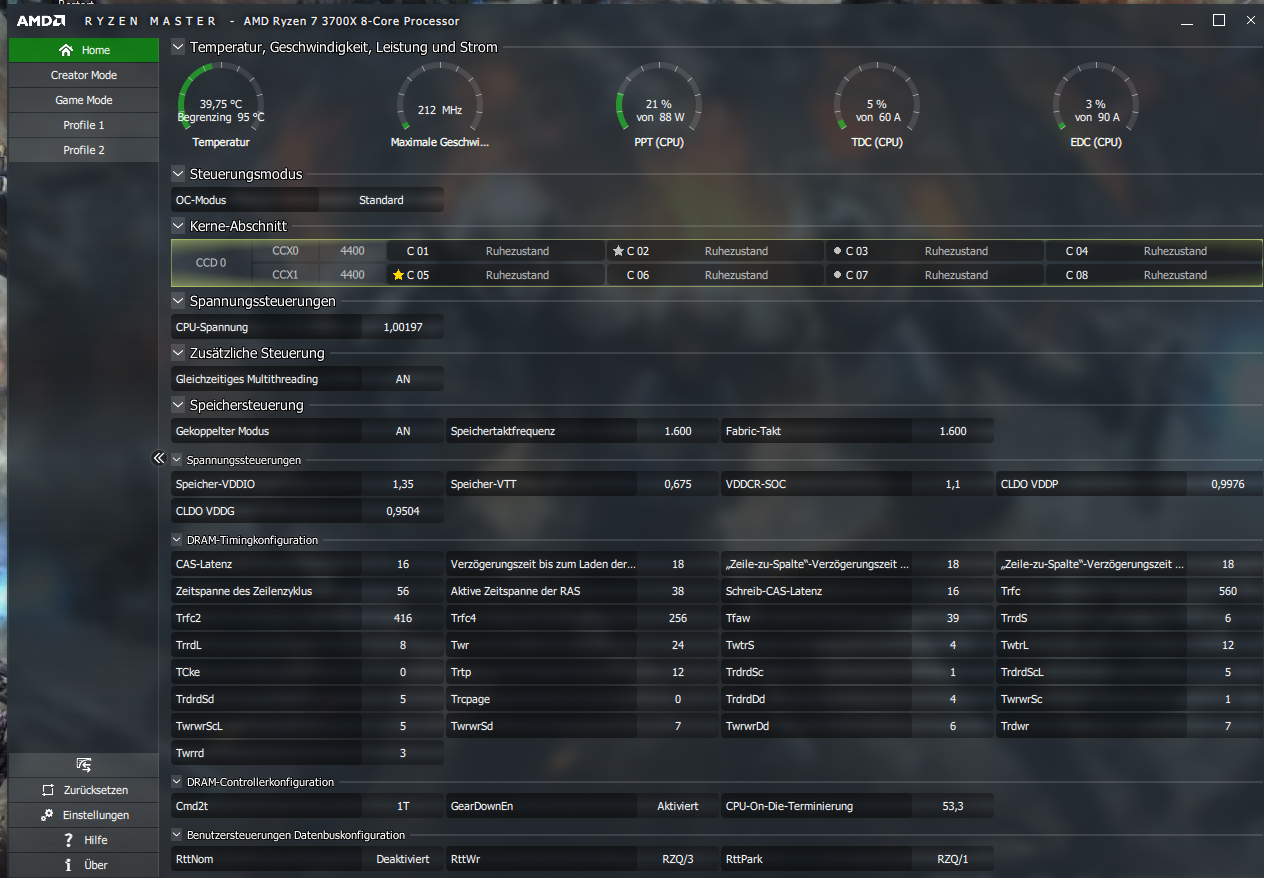Click the CPU-Spannung value 1,00197

(403, 327)
